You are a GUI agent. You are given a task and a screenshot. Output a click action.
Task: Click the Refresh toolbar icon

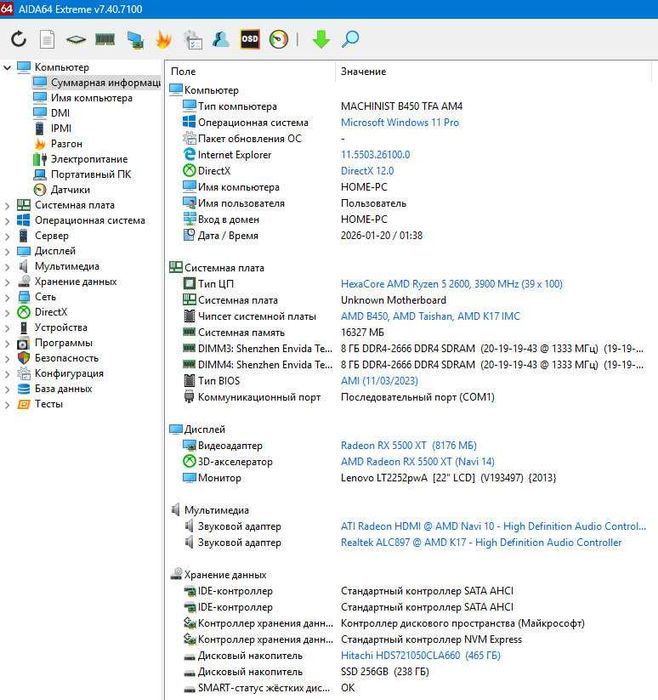(18, 39)
